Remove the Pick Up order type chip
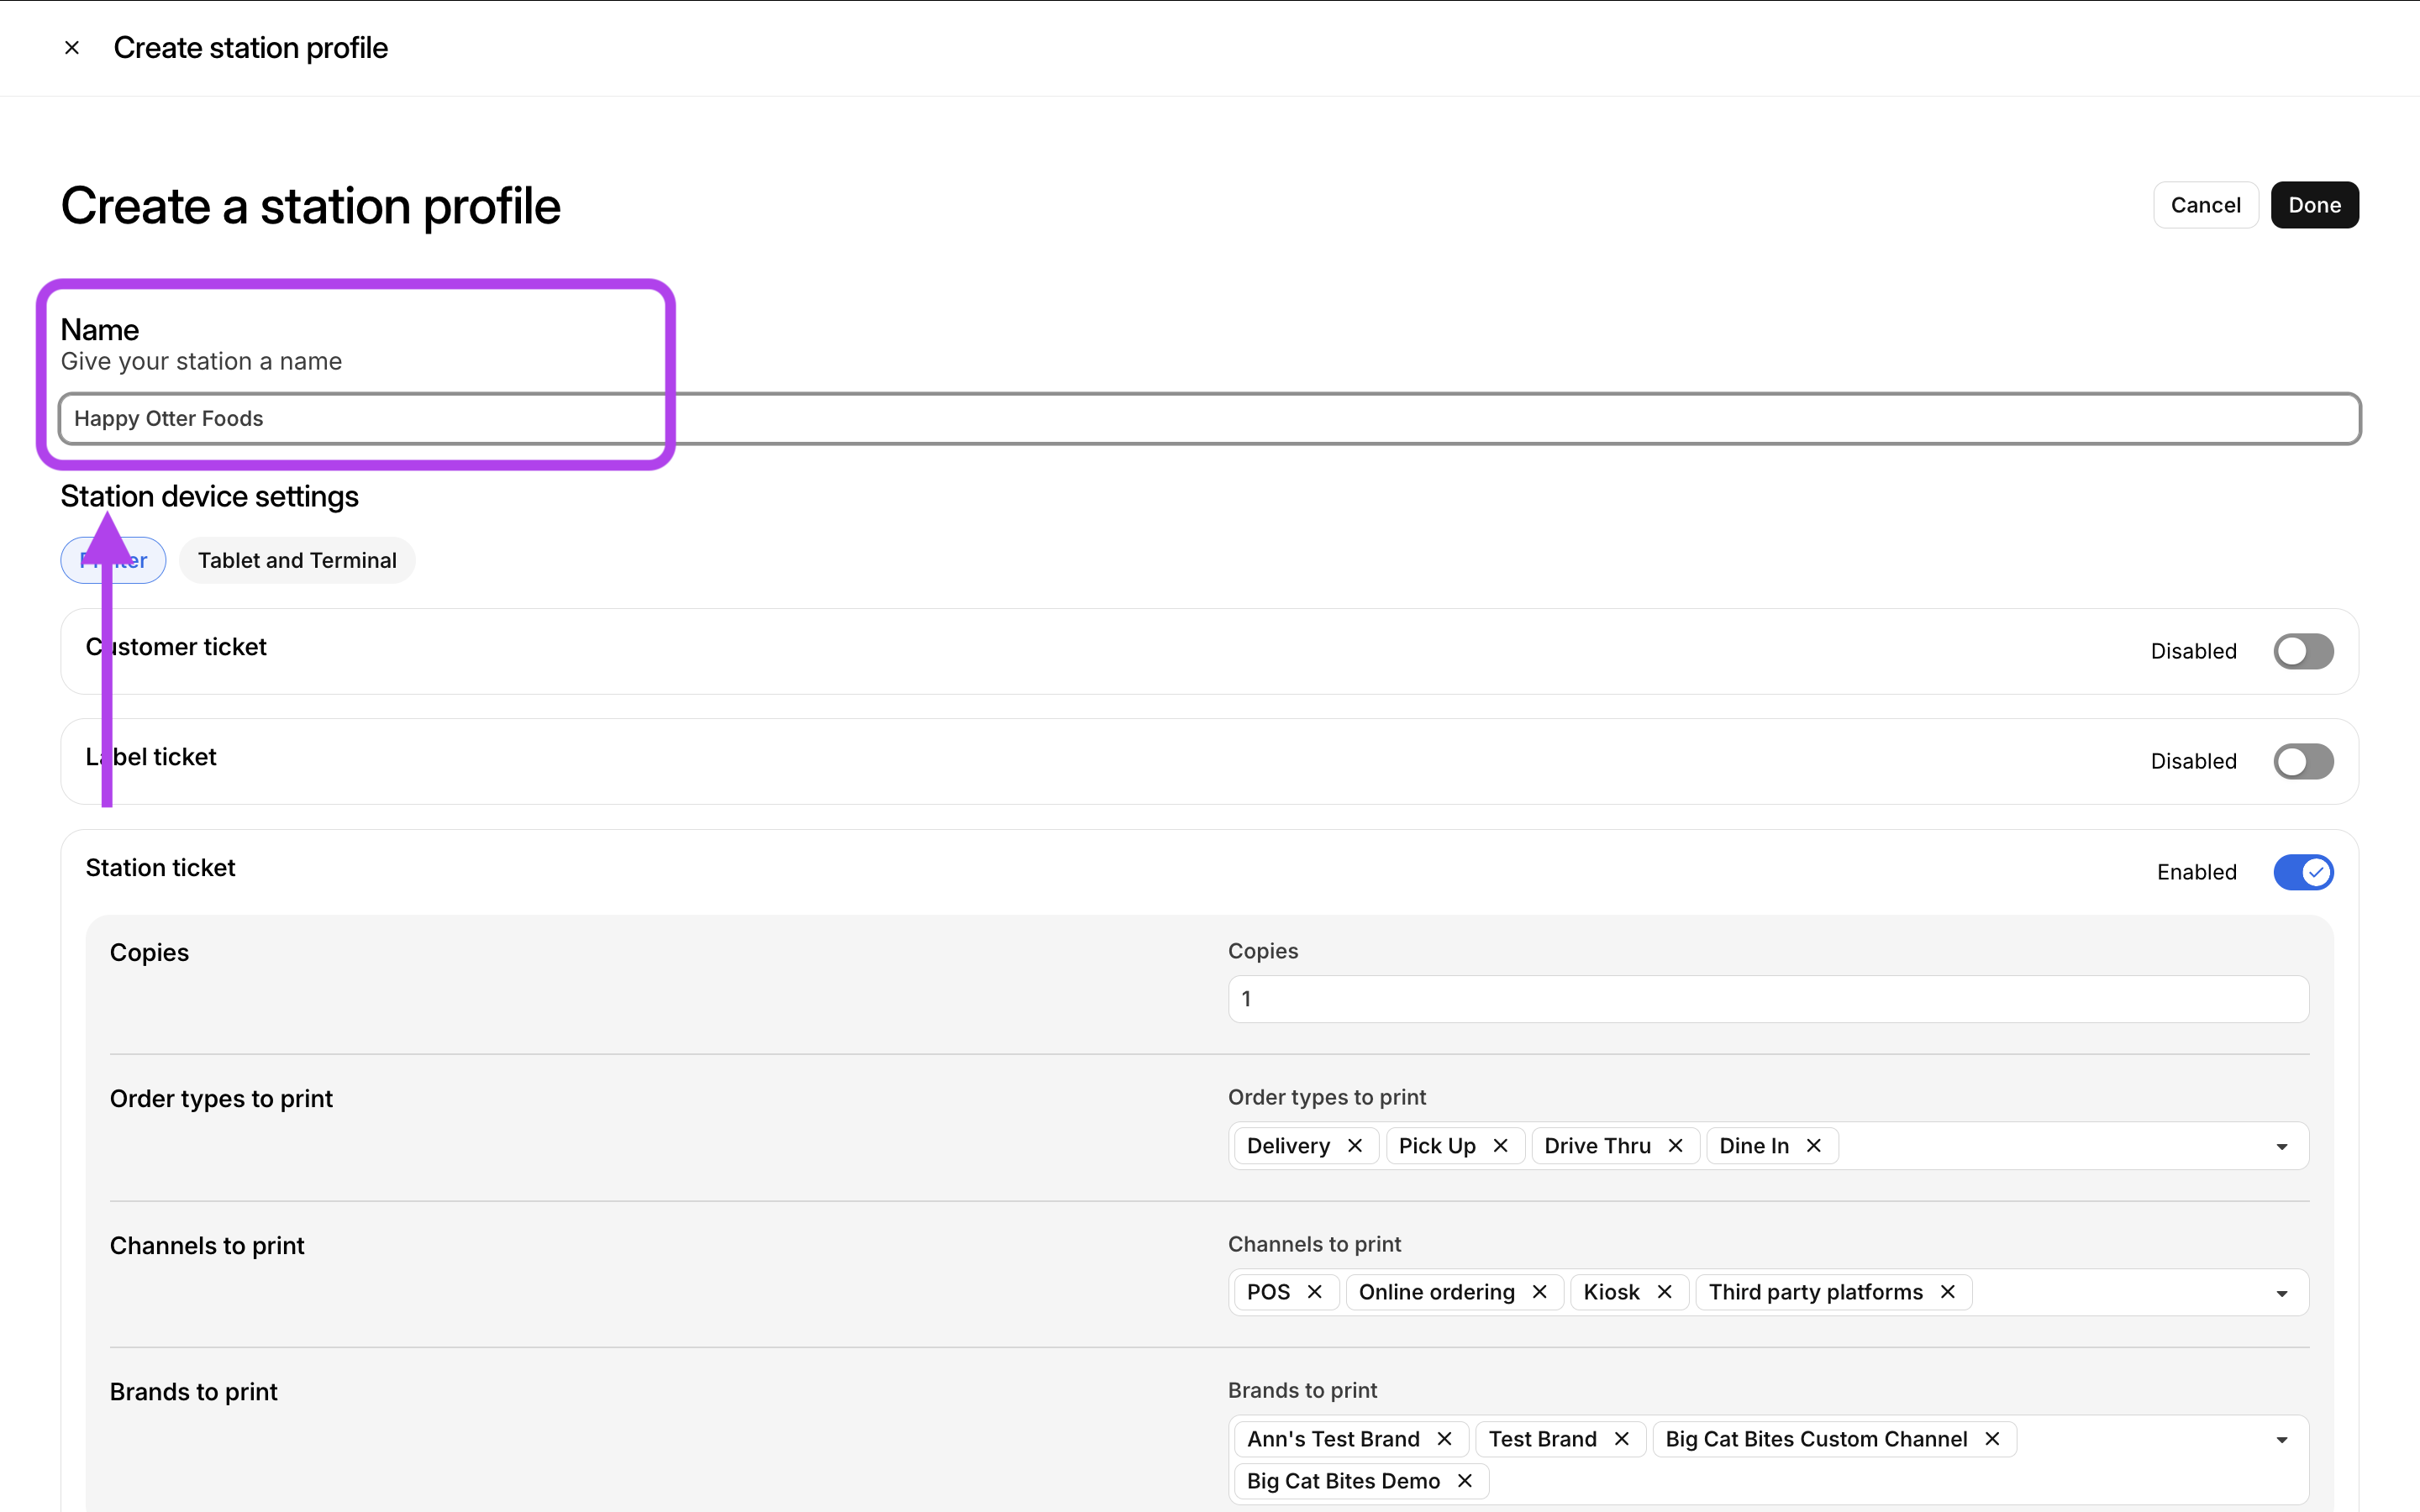 (1501, 1145)
